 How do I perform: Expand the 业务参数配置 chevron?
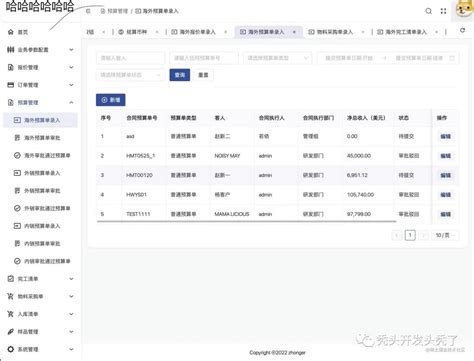tap(71, 50)
